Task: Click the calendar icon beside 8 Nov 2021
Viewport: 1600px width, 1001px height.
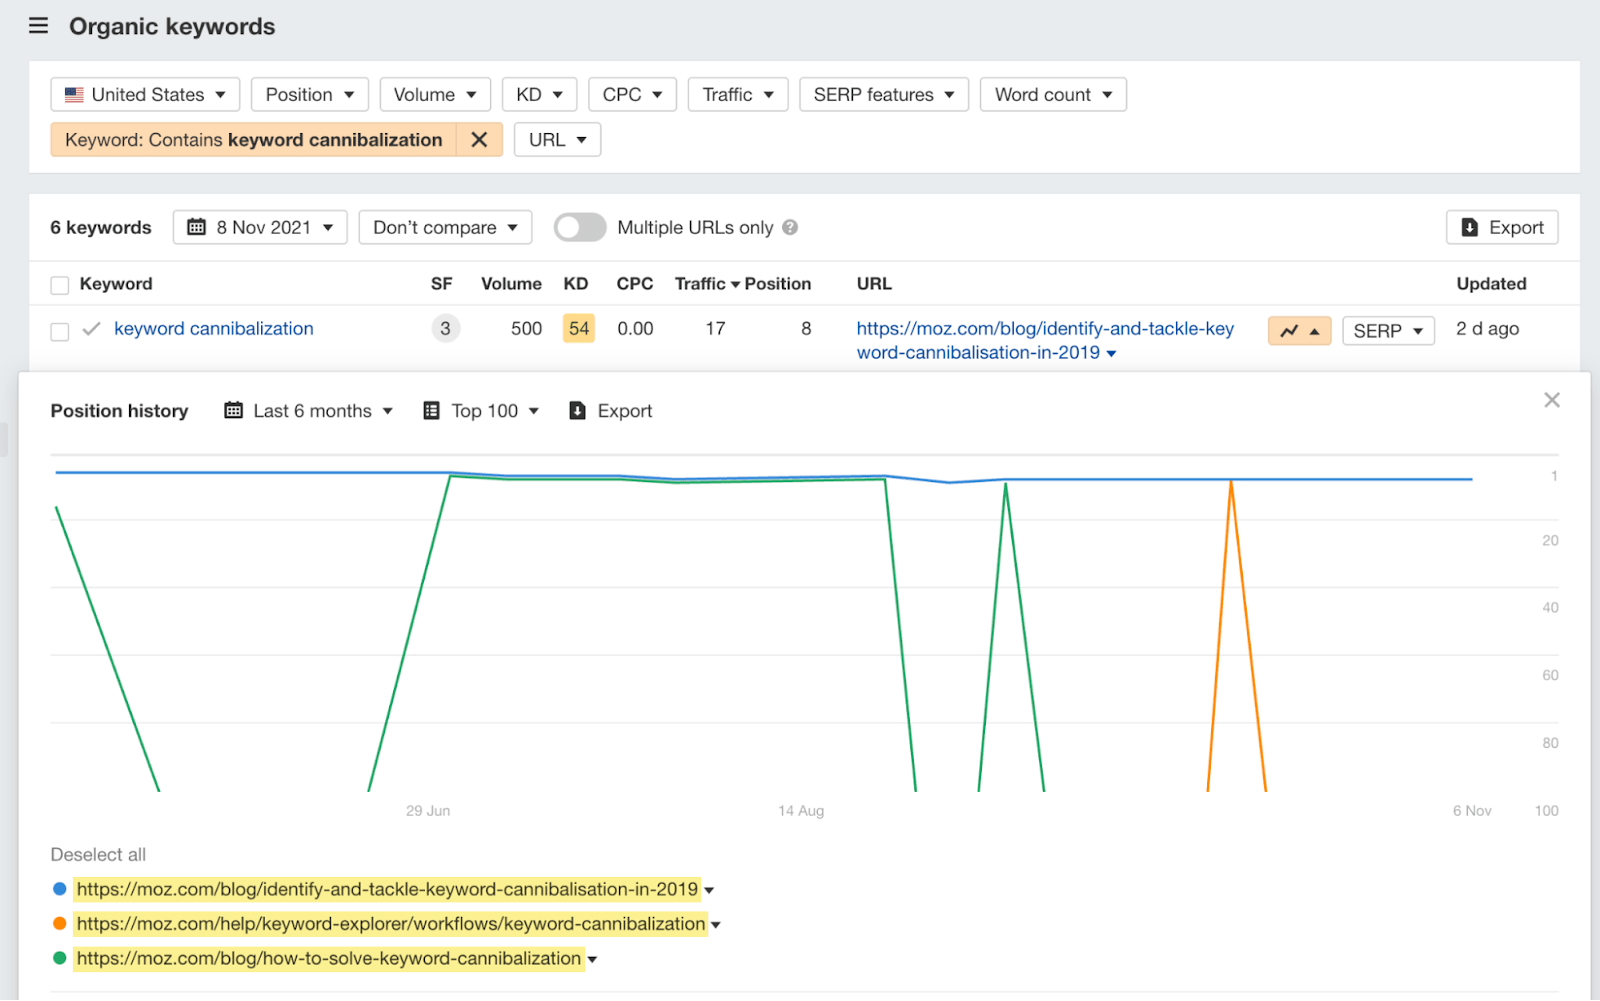Action: pyautogui.click(x=196, y=227)
